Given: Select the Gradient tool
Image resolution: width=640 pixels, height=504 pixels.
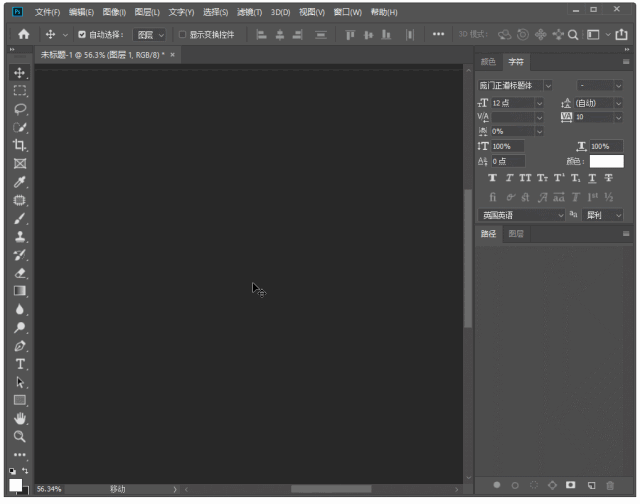Looking at the screenshot, I should pos(19,291).
